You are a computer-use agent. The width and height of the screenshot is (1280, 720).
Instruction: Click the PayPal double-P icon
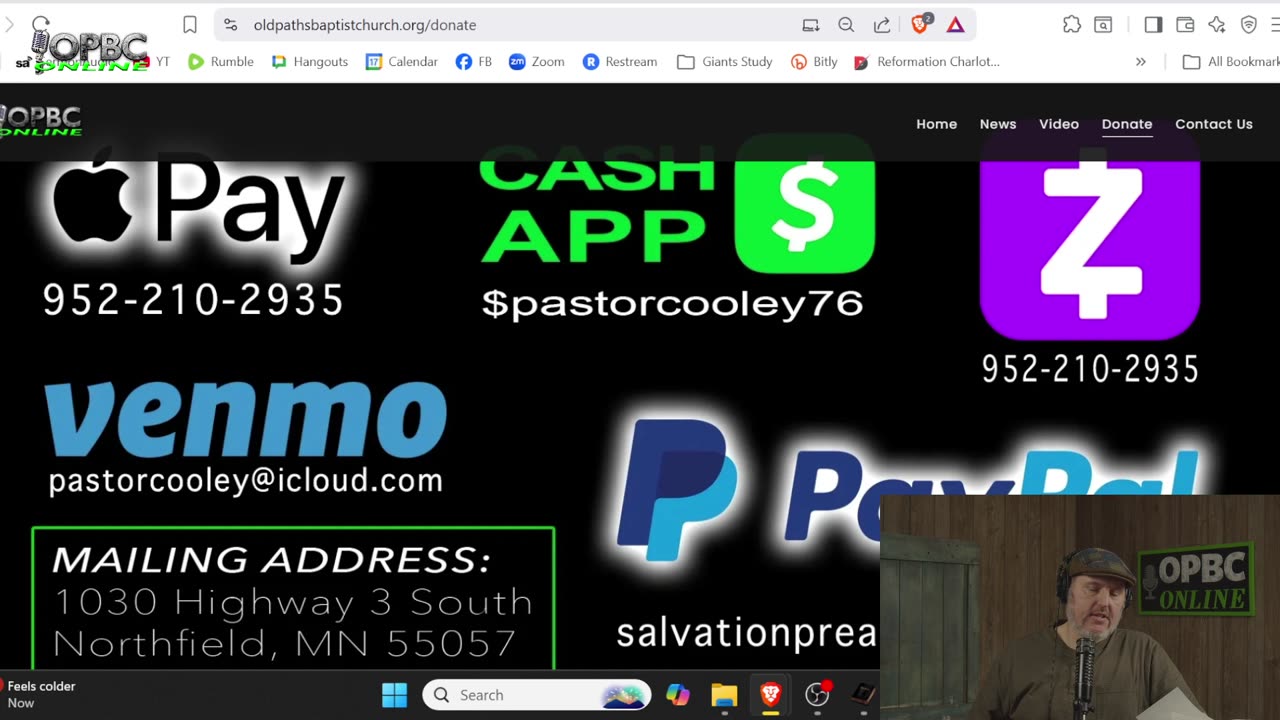tap(677, 490)
